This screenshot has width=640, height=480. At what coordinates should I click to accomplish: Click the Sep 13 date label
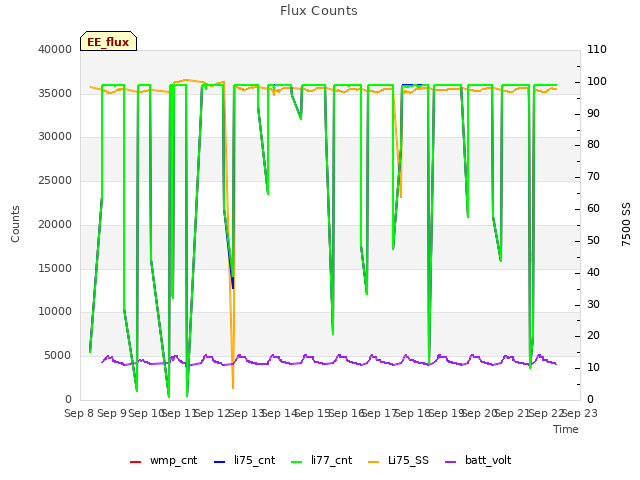tap(247, 413)
